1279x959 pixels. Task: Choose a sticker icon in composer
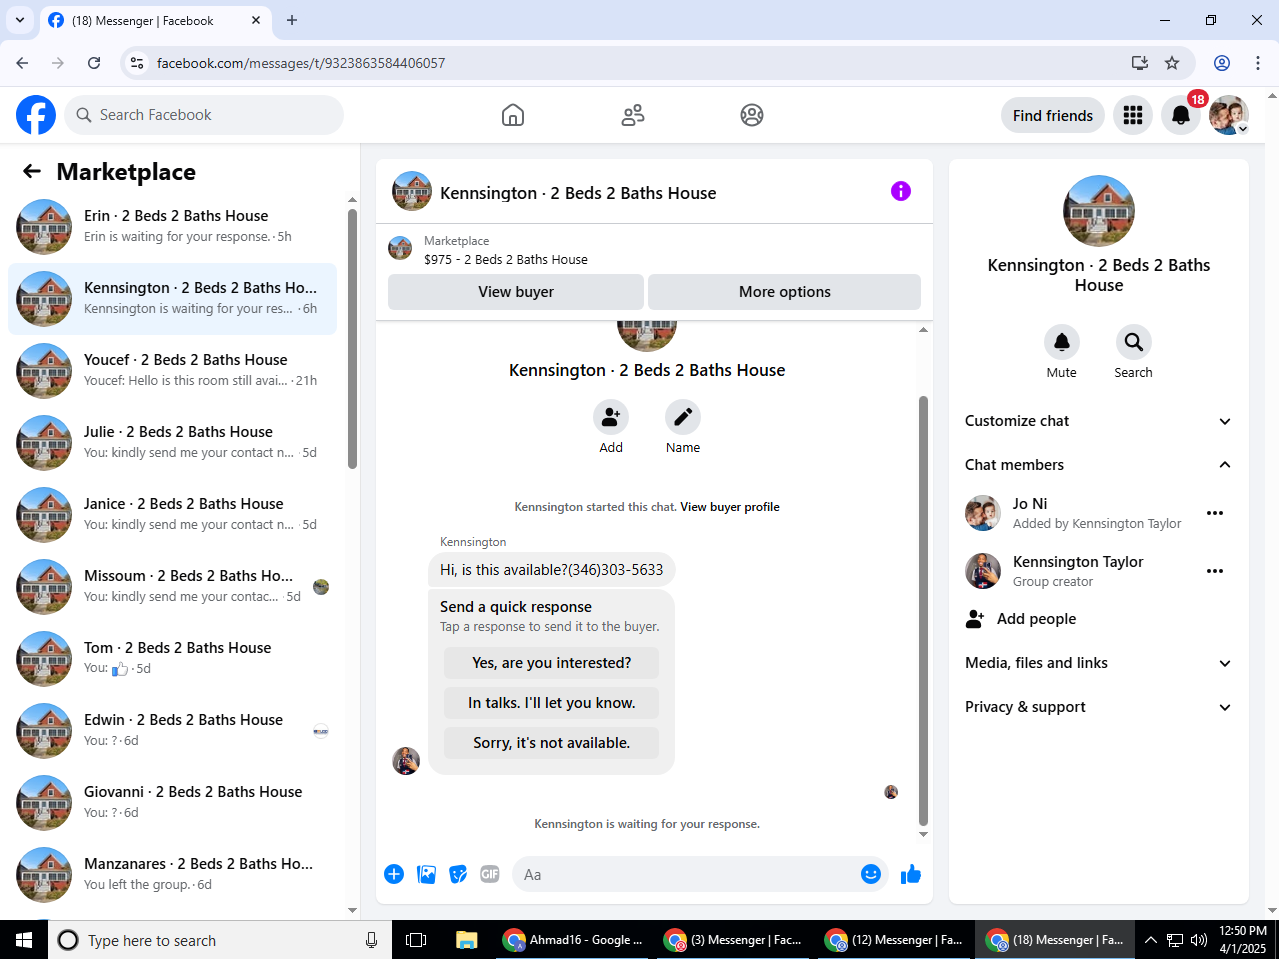pyautogui.click(x=458, y=874)
